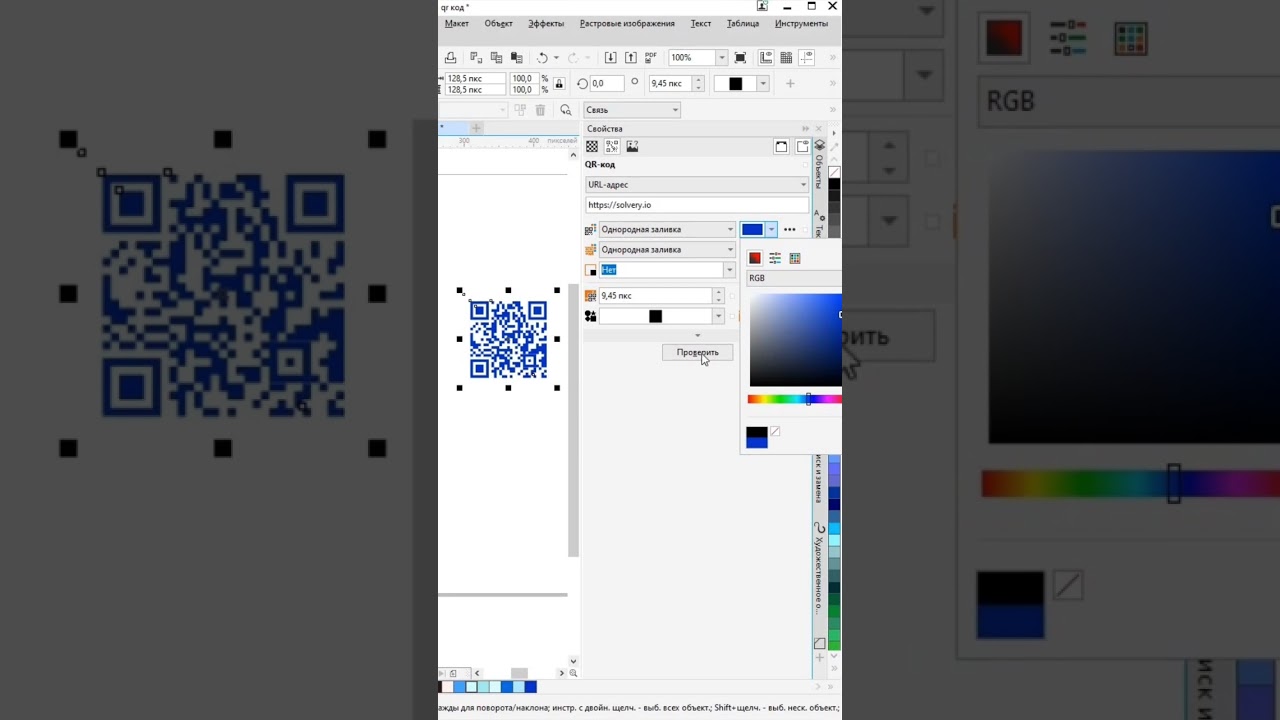The image size is (1280, 720).
Task: Select the QR code tab icon in Properties
Action: 612,146
